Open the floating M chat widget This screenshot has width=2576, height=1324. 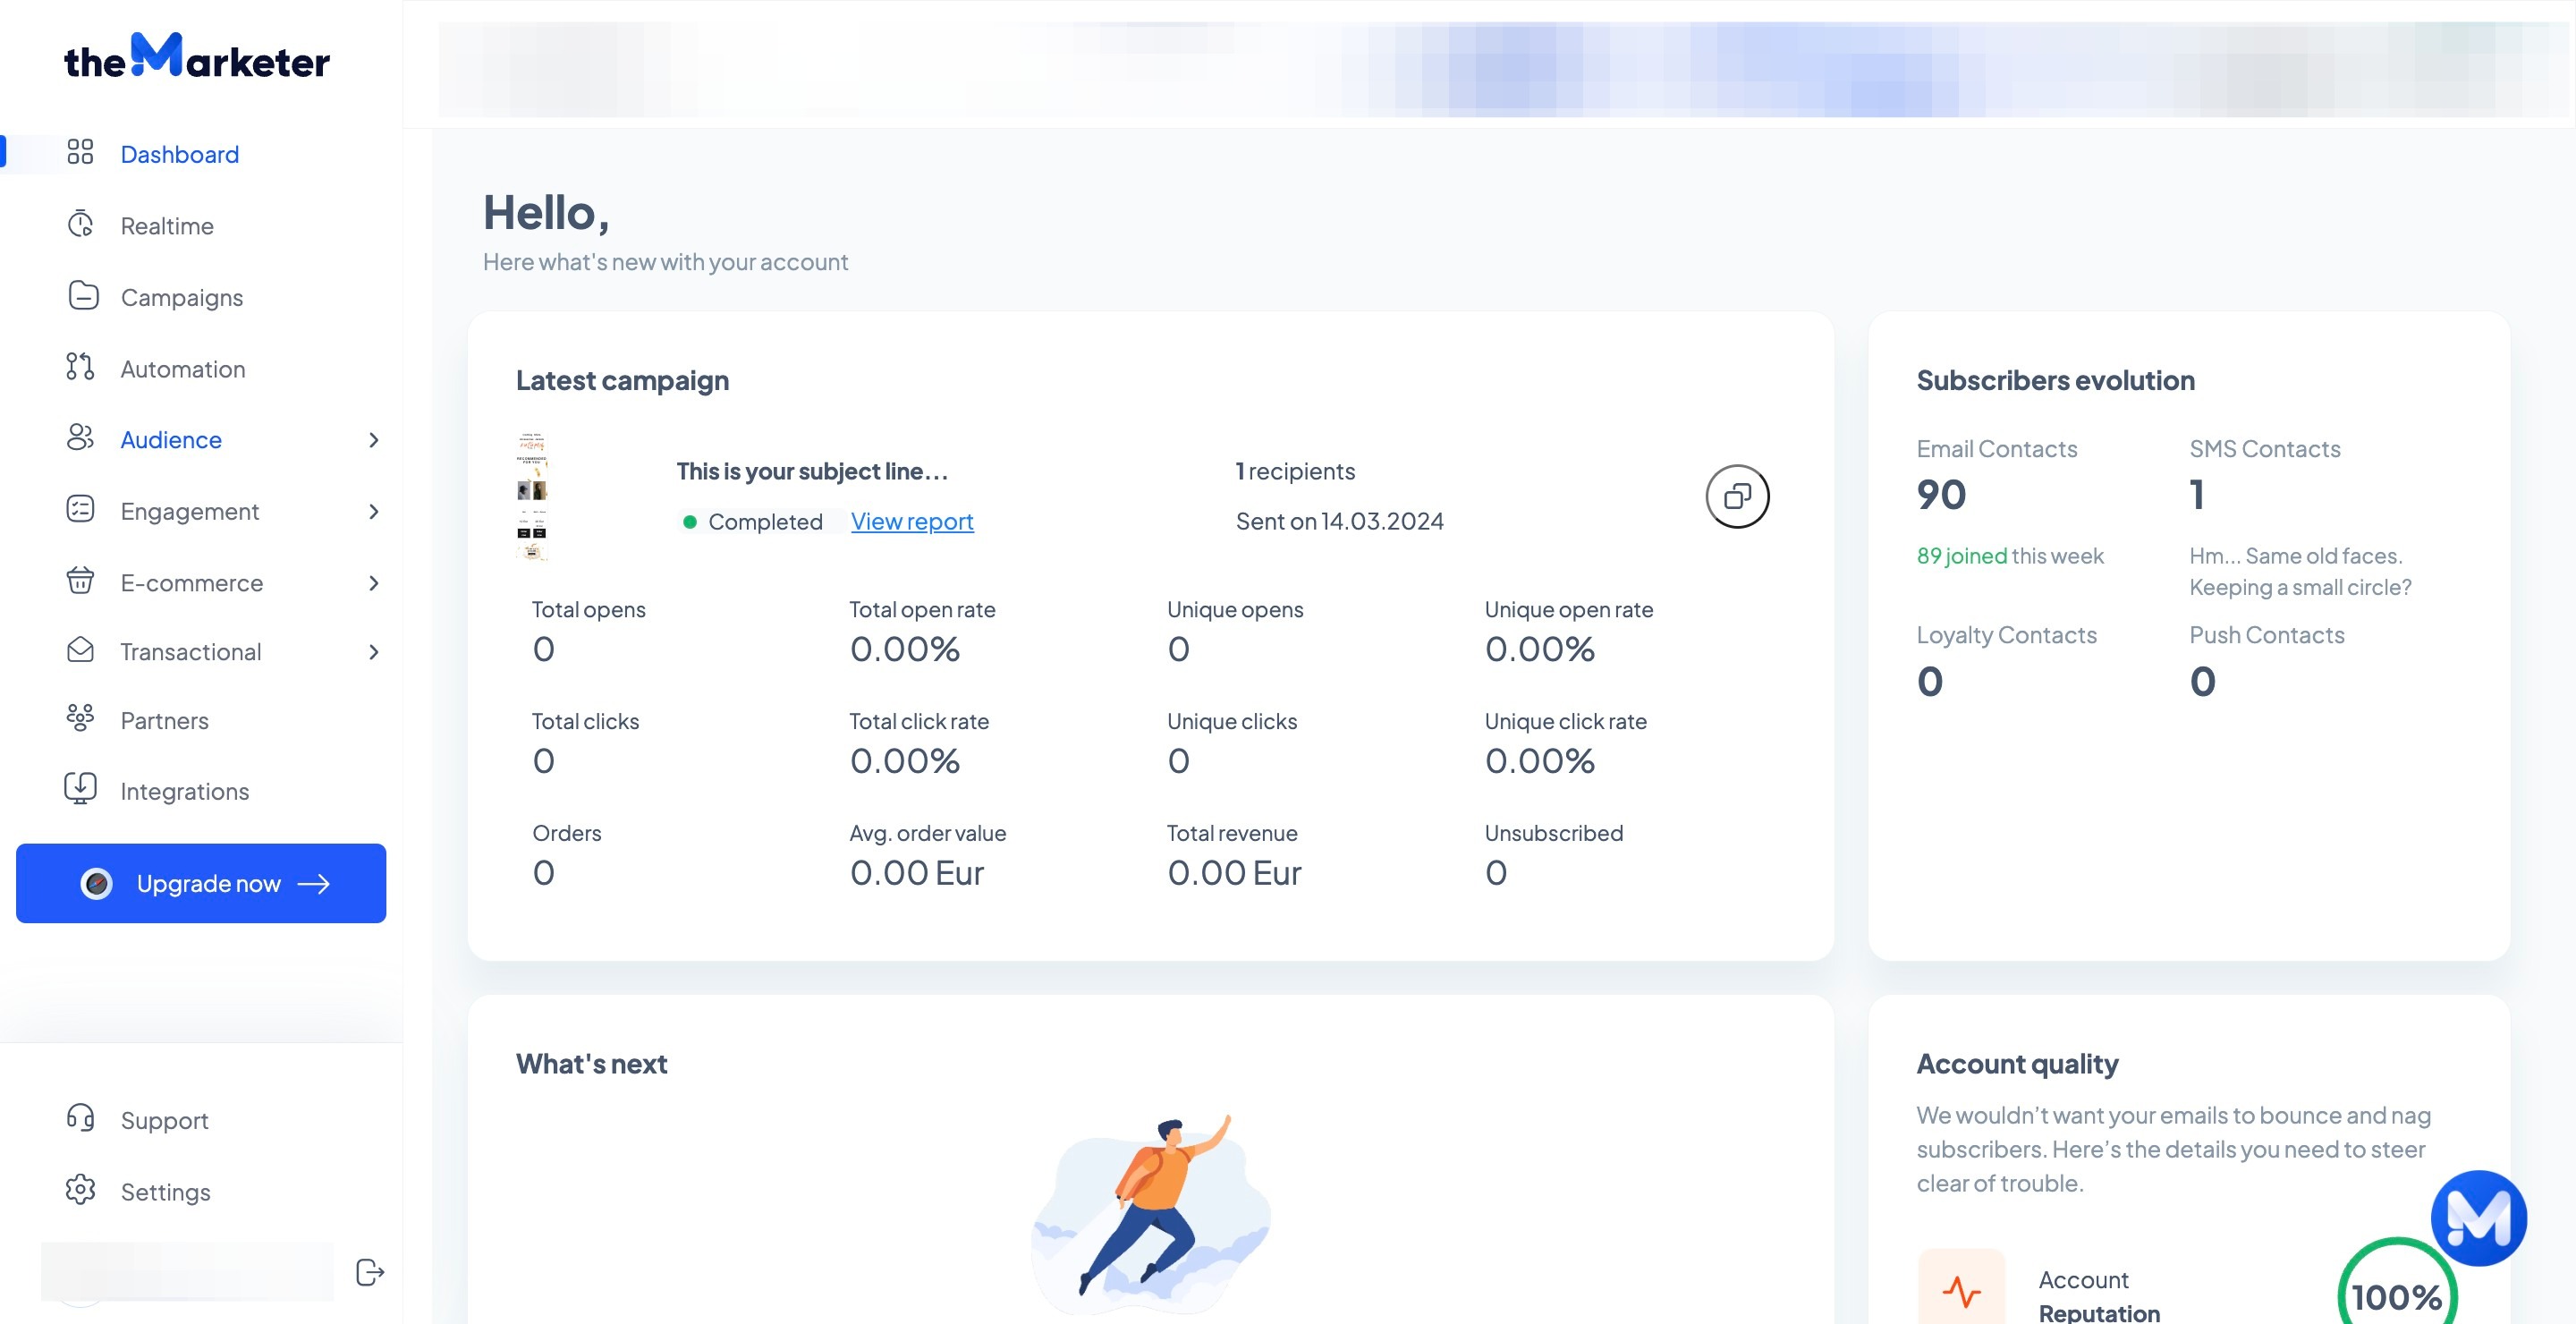(2478, 1217)
